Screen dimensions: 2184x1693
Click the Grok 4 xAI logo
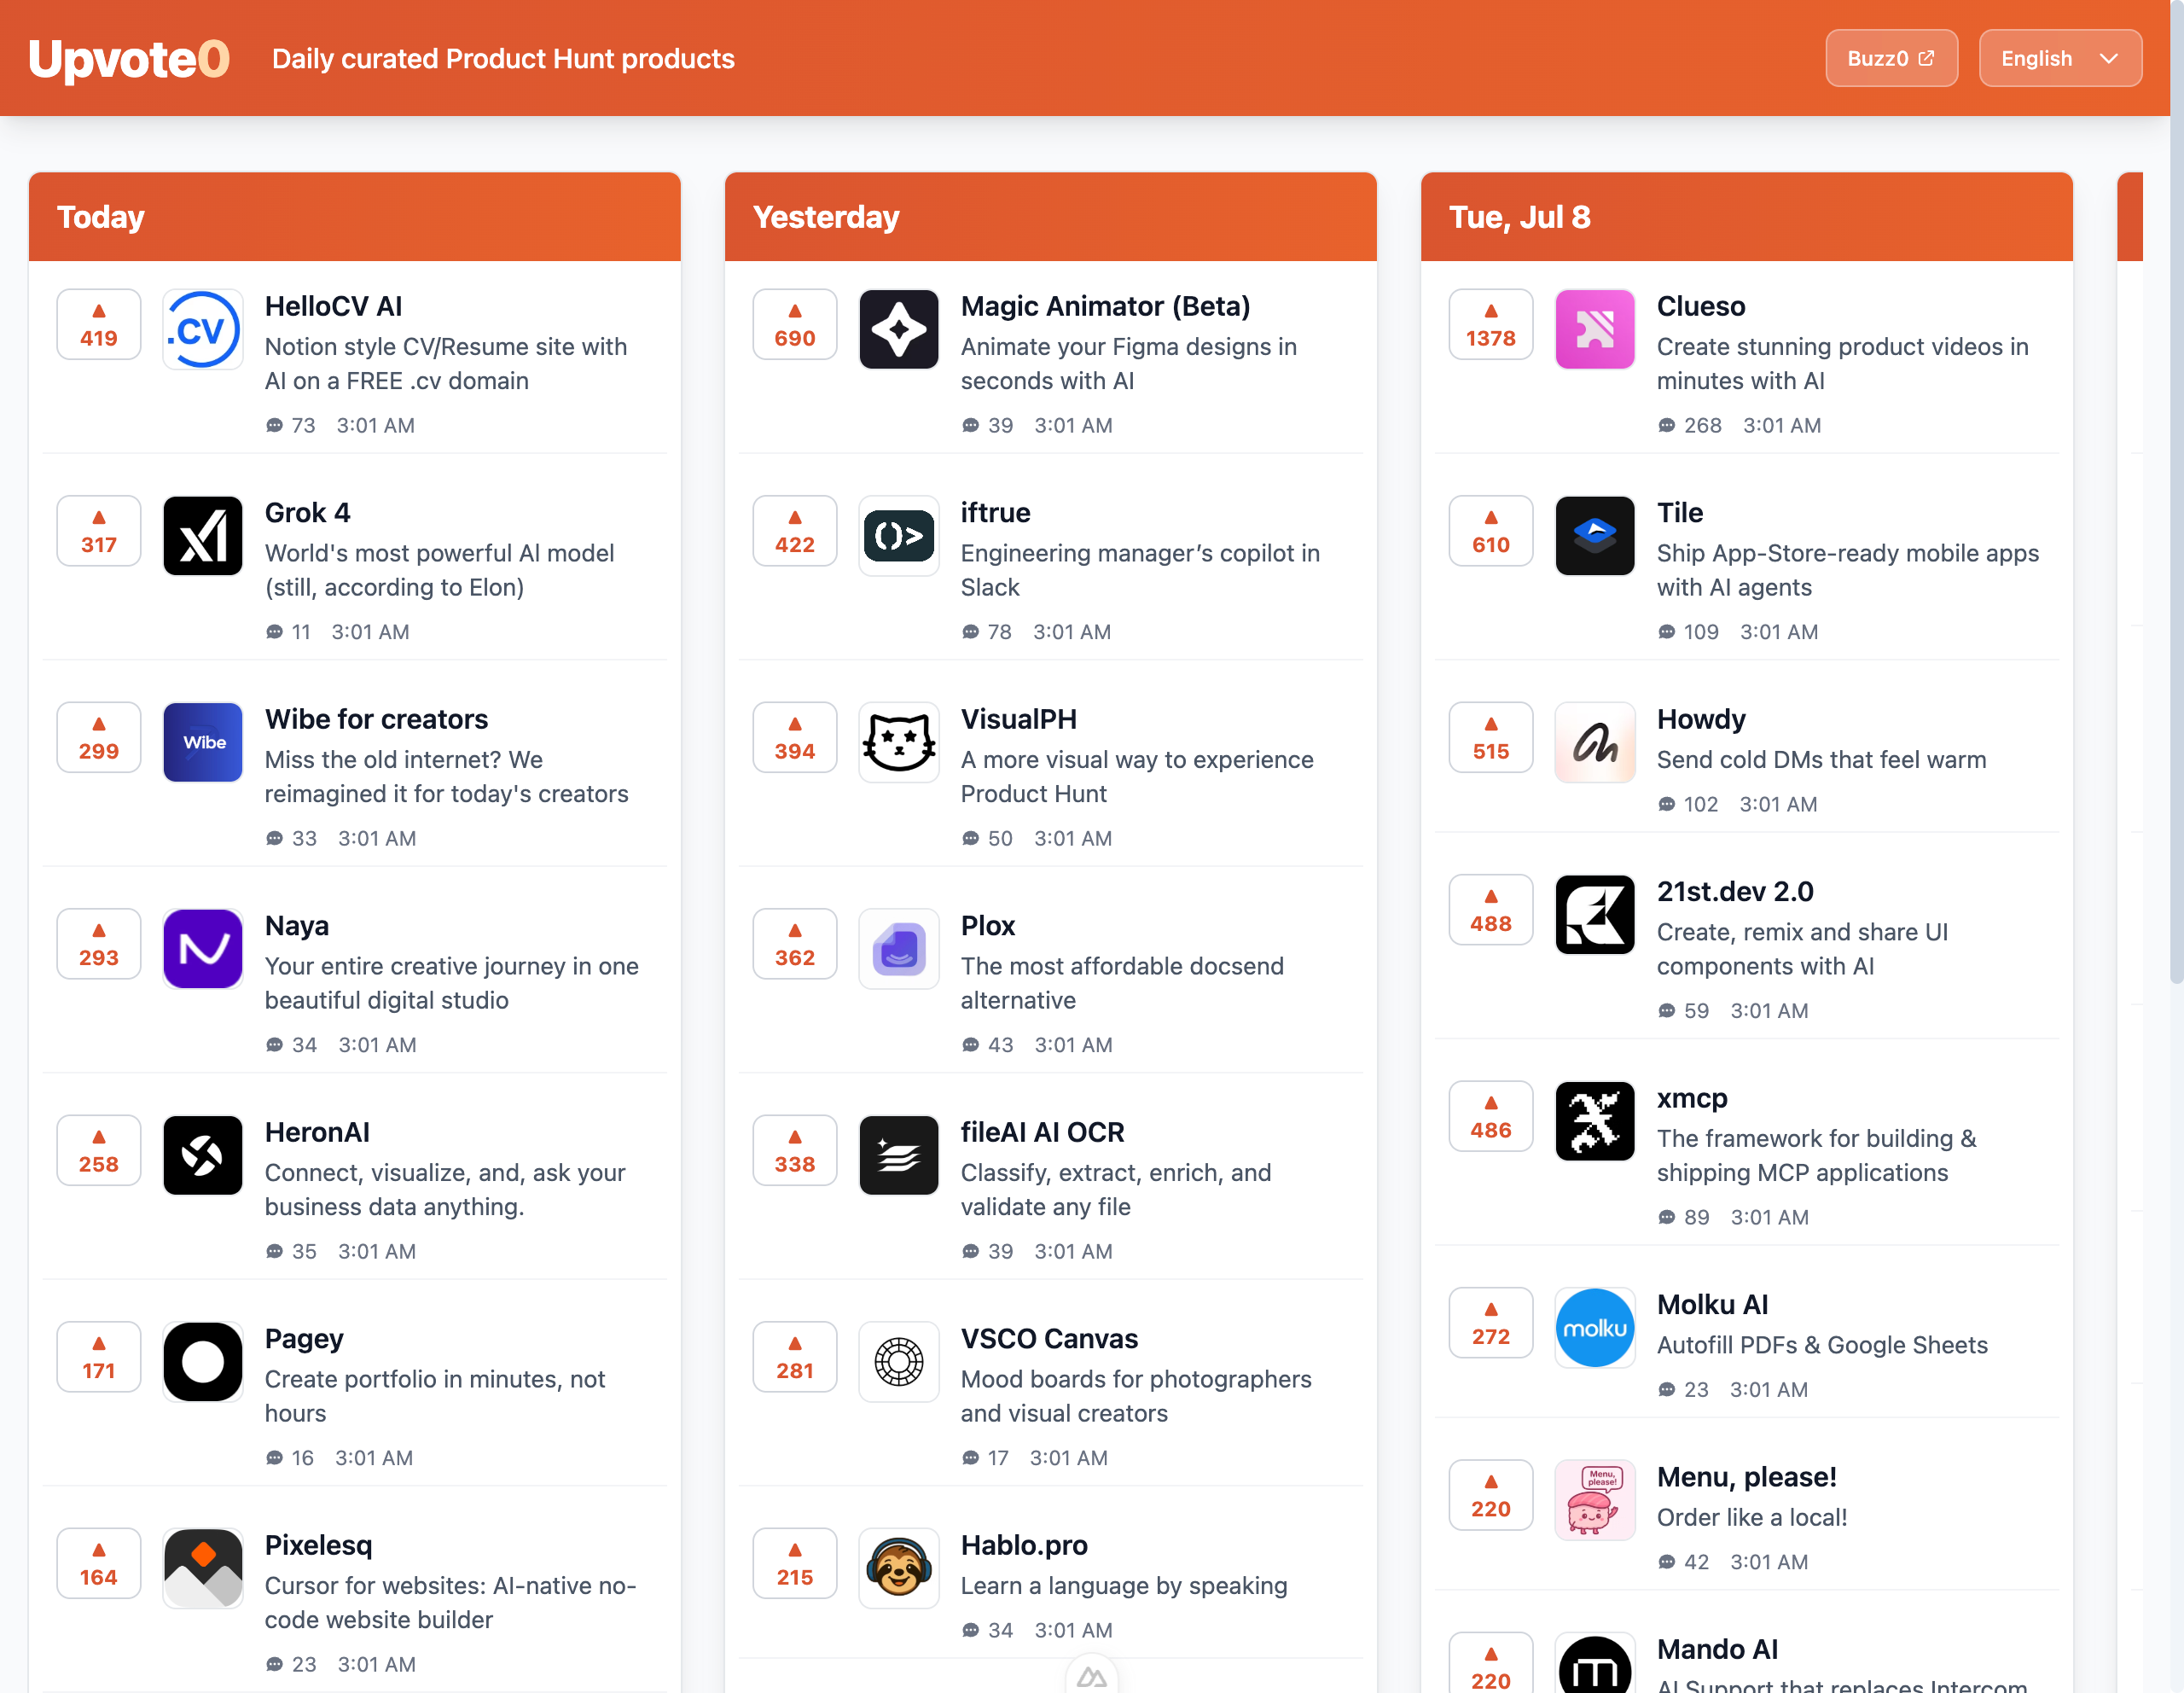pos(202,536)
